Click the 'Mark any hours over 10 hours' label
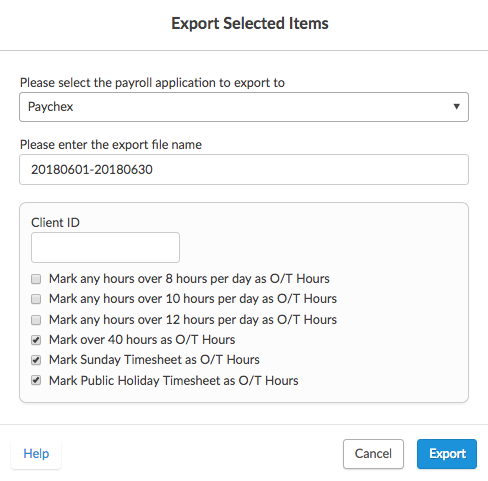This screenshot has width=488, height=481. (x=193, y=299)
